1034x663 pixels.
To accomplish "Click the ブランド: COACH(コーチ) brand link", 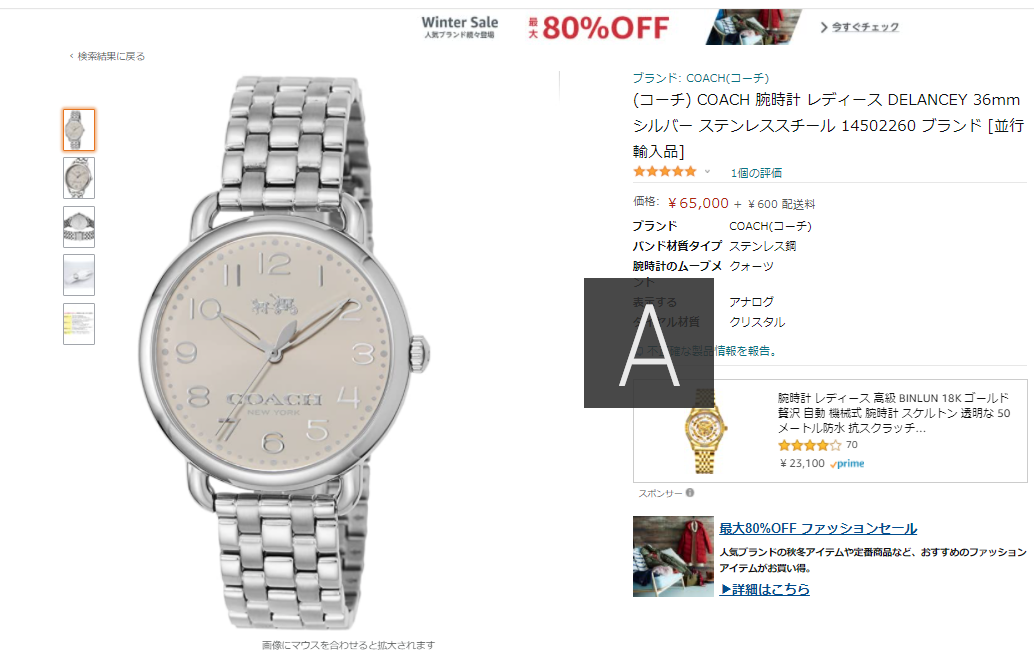I will pyautogui.click(x=700, y=78).
